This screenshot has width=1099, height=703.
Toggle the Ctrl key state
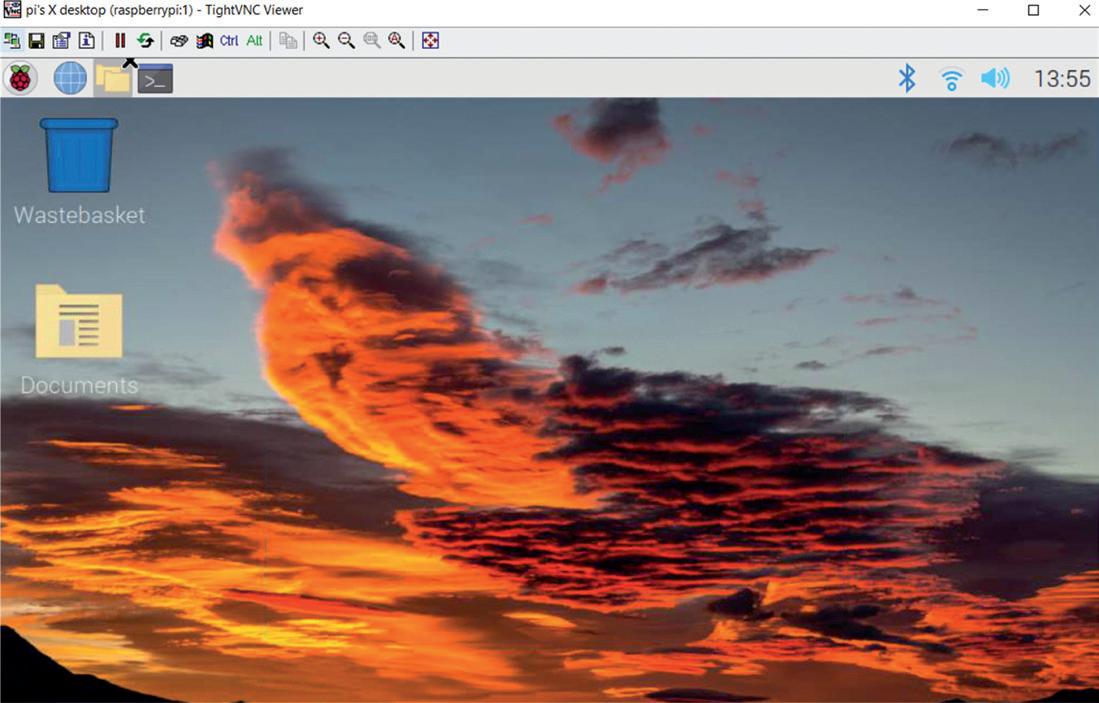pyautogui.click(x=229, y=41)
